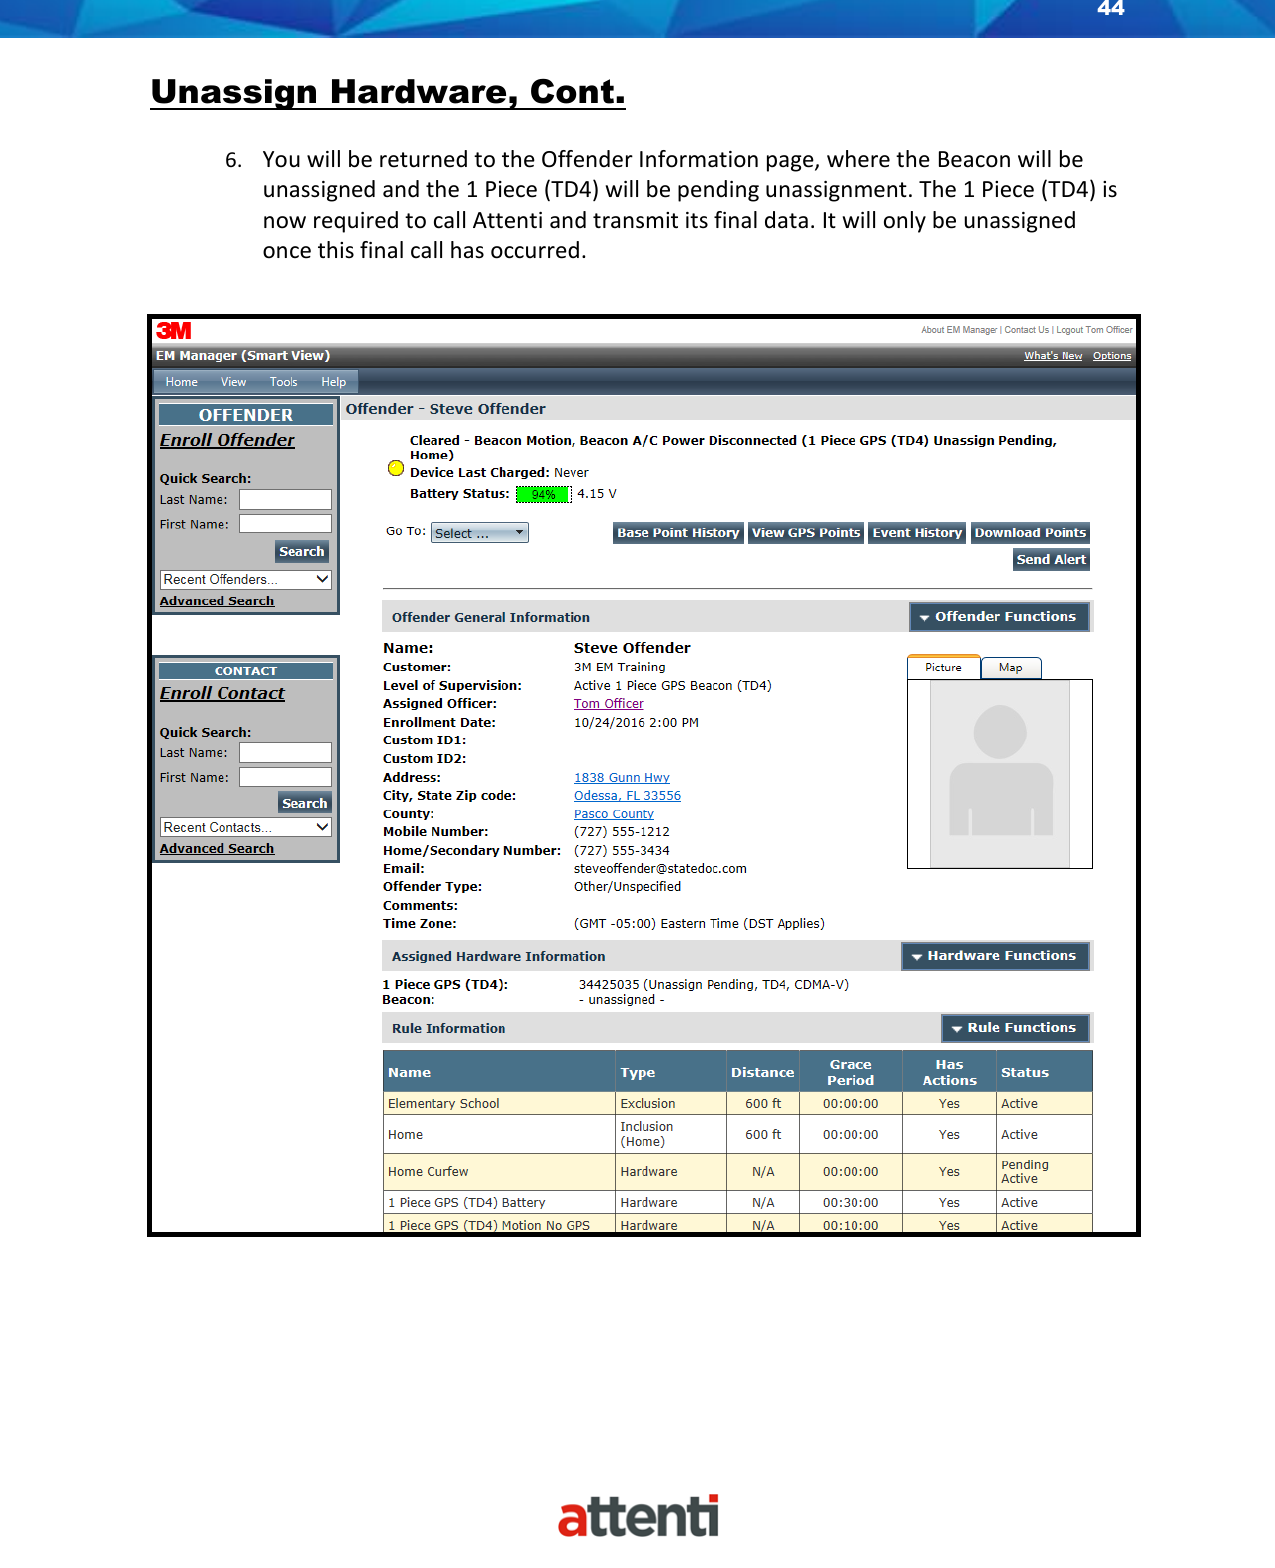
Task: Click the offender picture placeholder
Action: pos(1000,773)
